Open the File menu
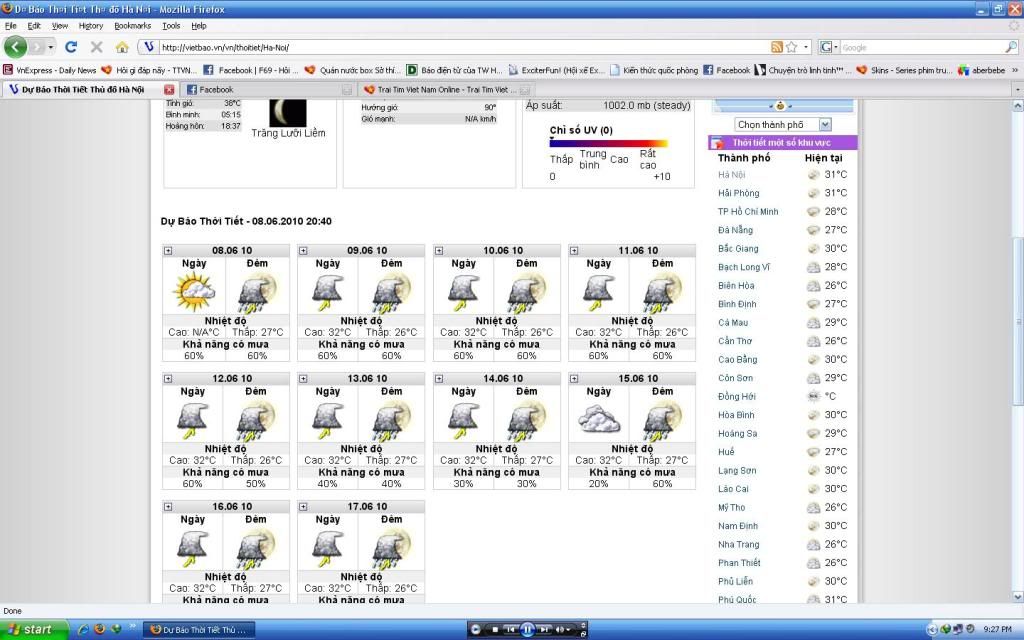The height and width of the screenshot is (640, 1024). 10,26
